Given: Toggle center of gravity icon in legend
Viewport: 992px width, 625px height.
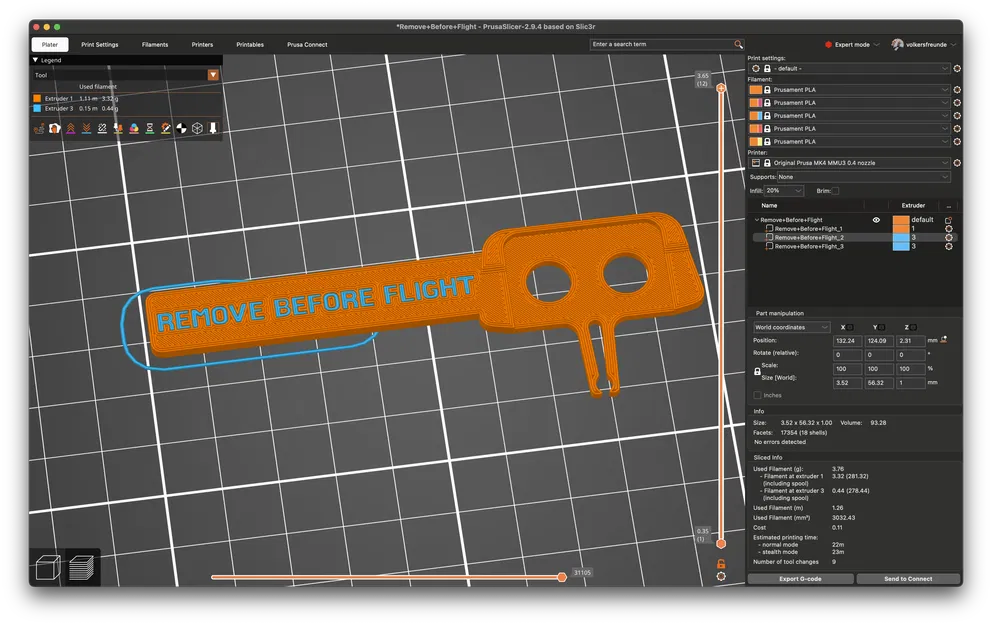Looking at the screenshot, I should [x=181, y=128].
